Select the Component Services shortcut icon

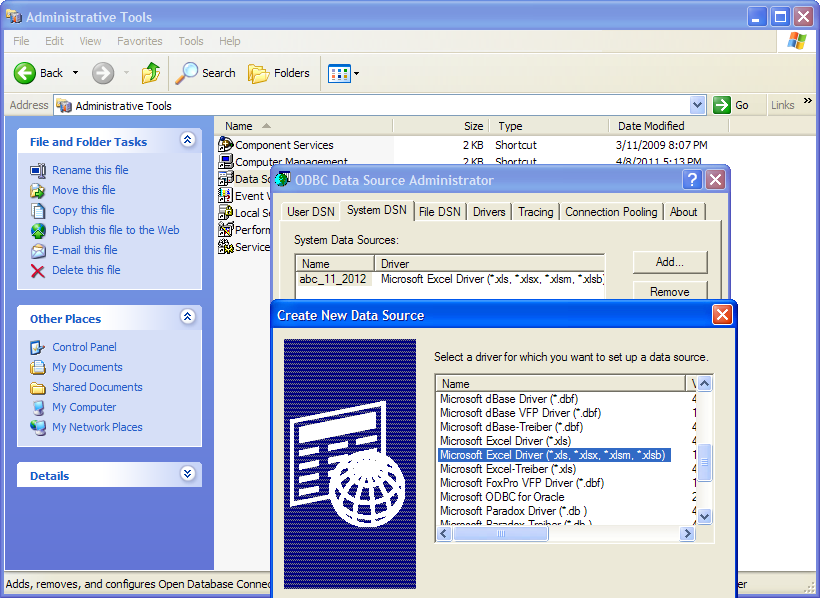[x=226, y=144]
